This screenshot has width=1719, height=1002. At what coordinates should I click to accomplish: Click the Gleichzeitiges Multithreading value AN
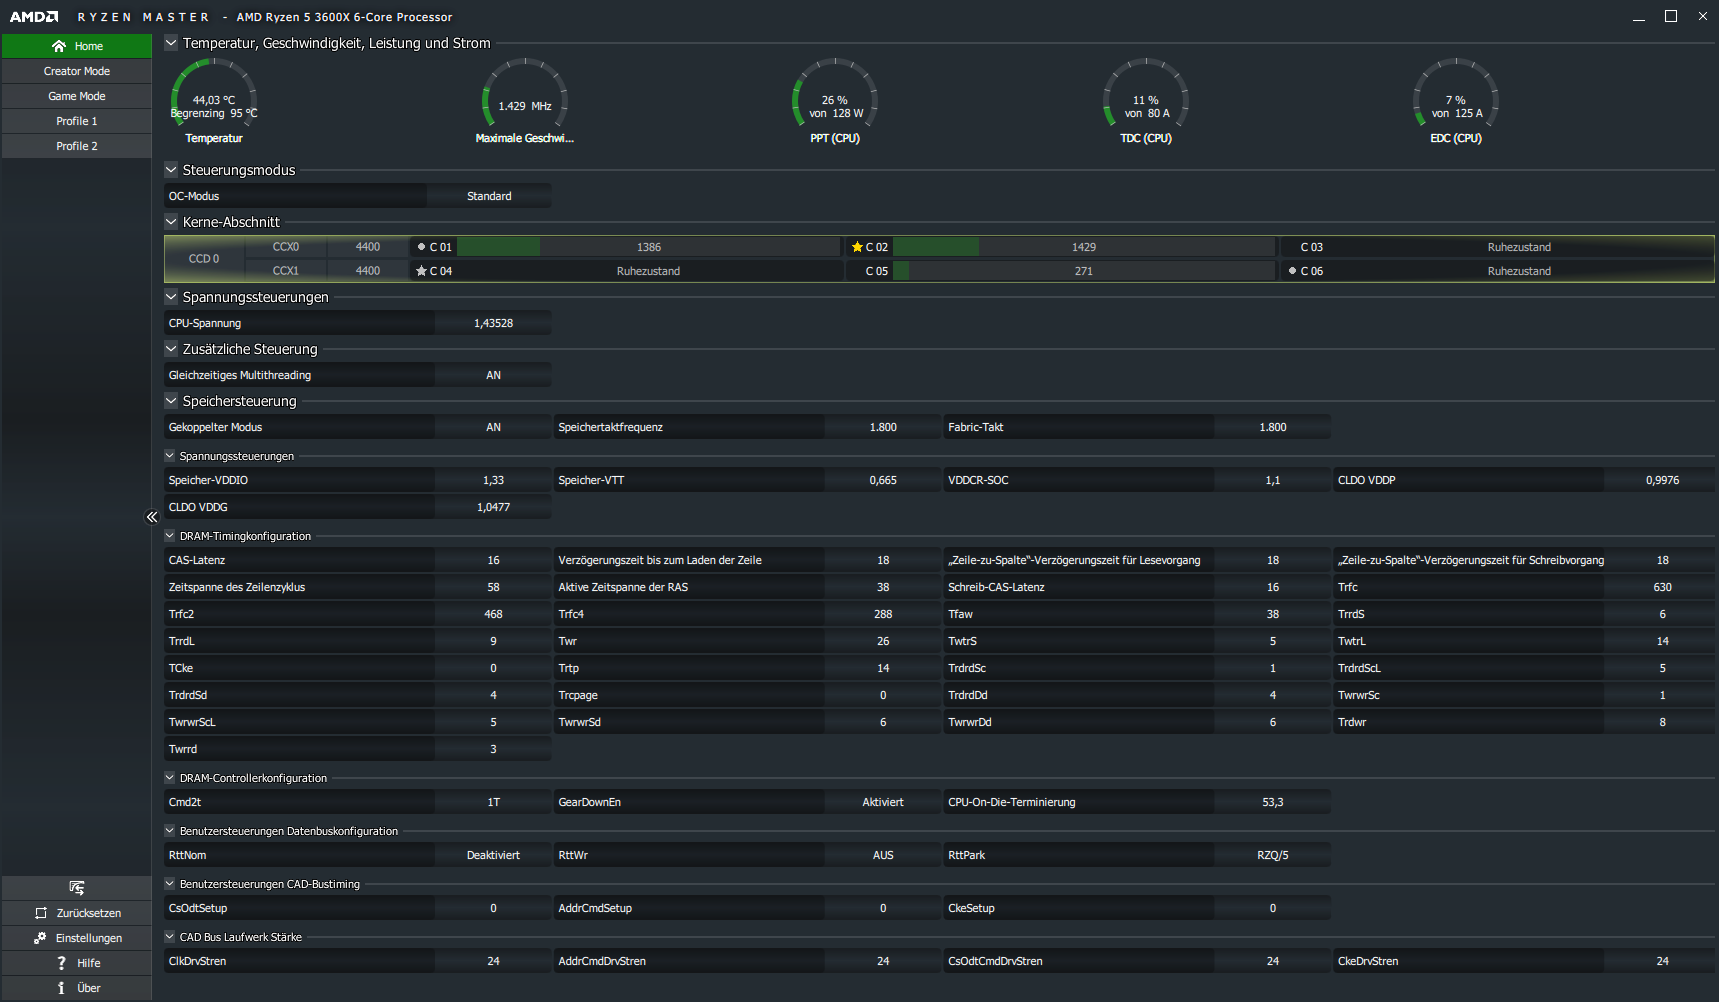click(x=493, y=375)
